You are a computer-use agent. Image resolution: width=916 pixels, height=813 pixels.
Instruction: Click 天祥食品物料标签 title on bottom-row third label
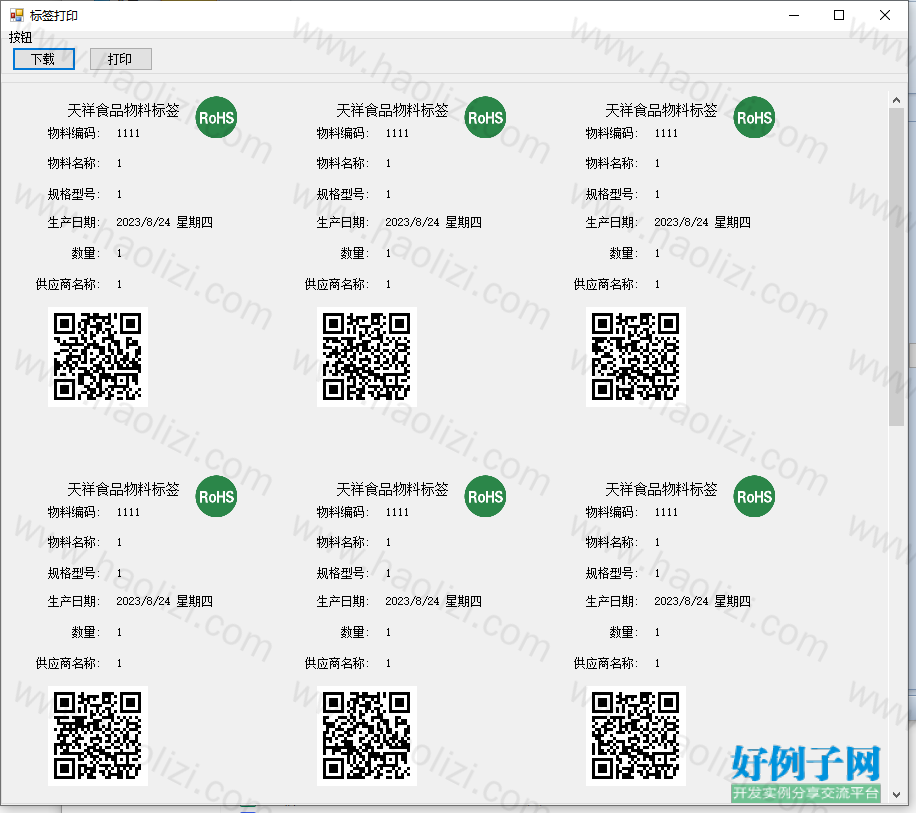pos(661,489)
